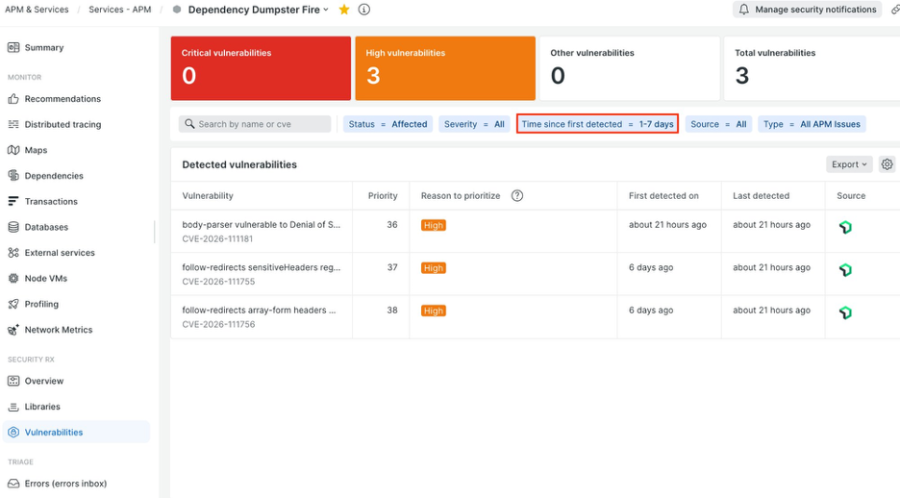Click the Source column header
Viewport: 900px width, 498px height.
[x=851, y=196]
